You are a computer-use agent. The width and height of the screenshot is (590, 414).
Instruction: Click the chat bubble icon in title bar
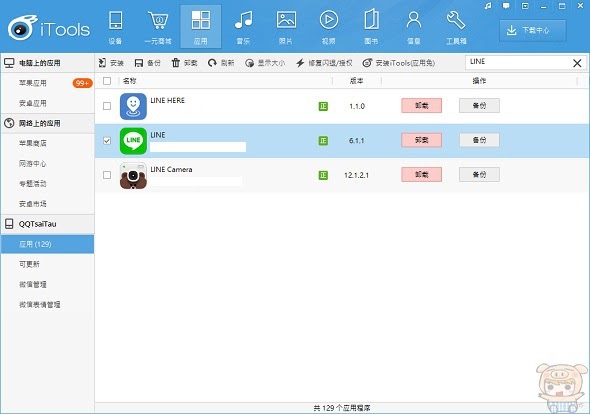(506, 6)
